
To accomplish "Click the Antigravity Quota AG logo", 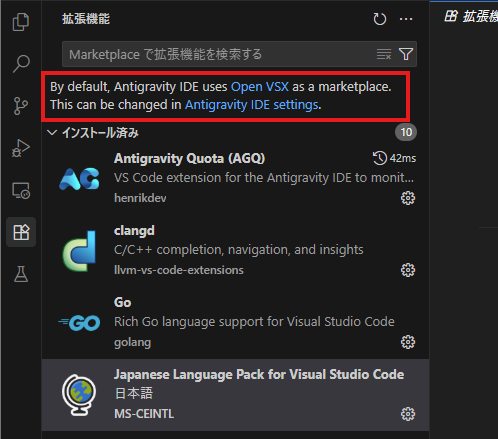I will pyautogui.click(x=79, y=179).
